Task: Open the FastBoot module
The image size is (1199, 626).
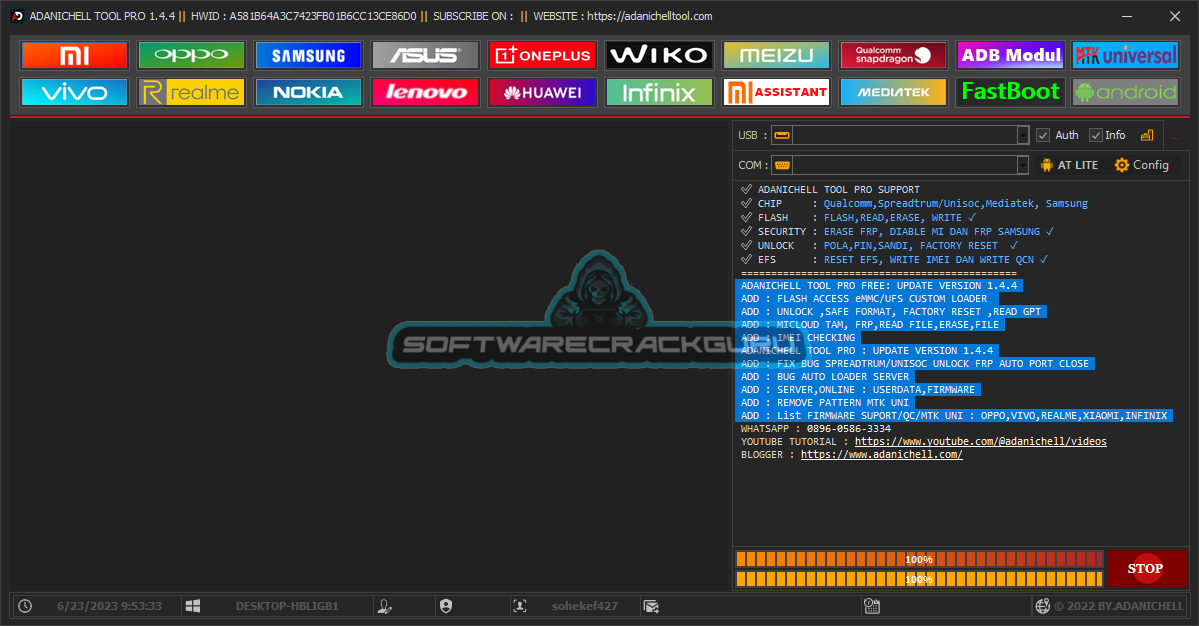Action: point(1010,92)
